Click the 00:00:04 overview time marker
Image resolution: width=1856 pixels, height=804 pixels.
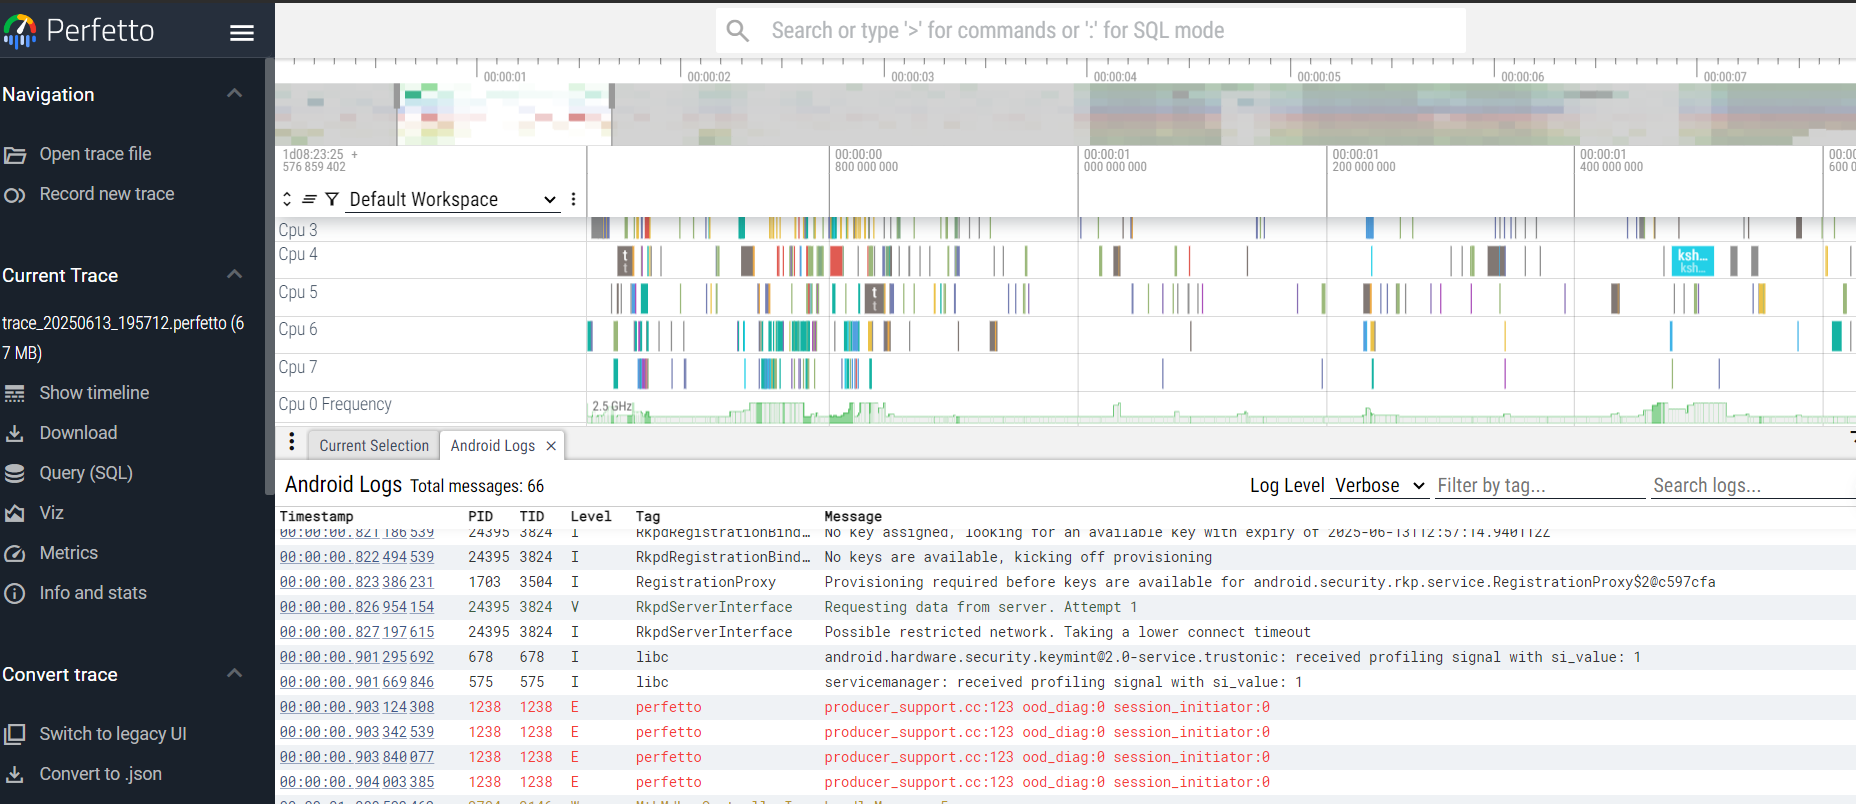pos(1115,76)
